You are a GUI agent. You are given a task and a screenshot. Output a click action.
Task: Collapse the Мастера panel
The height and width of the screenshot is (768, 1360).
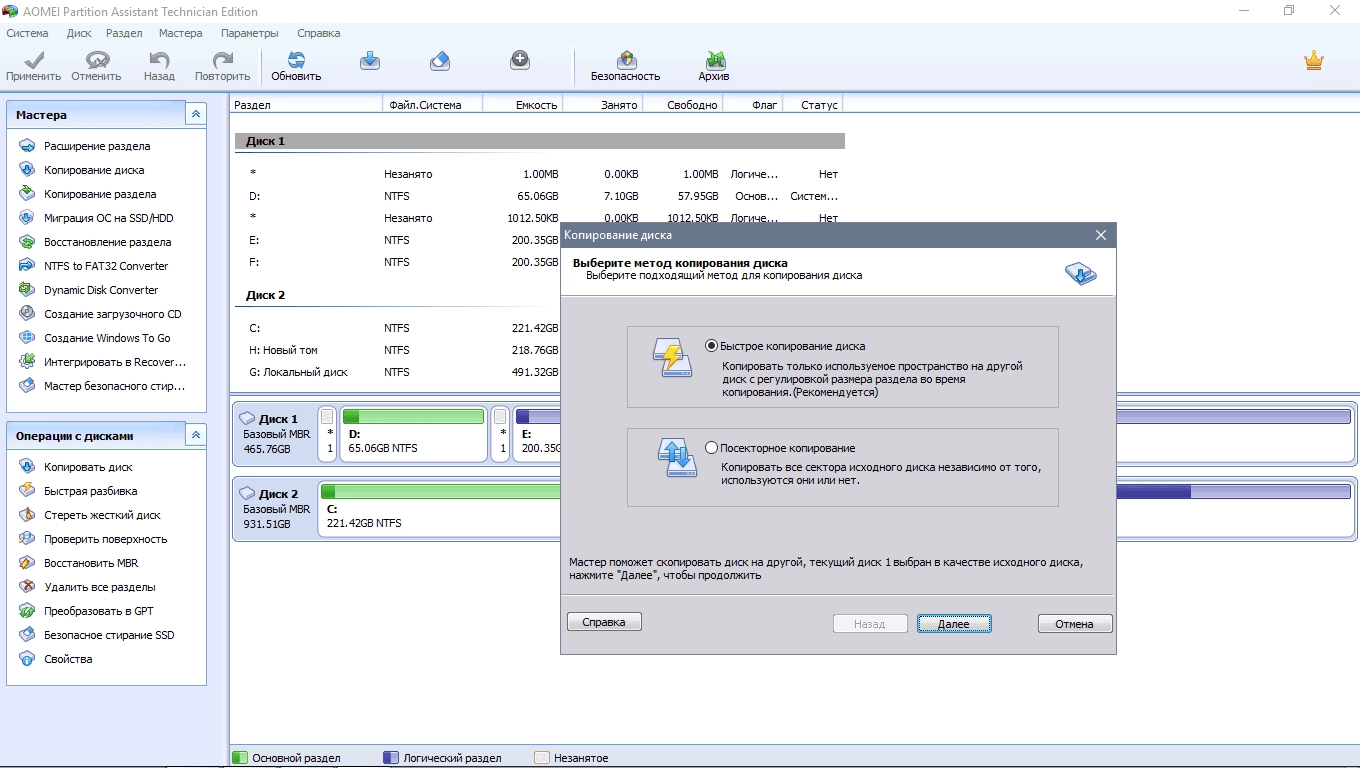[x=196, y=114]
